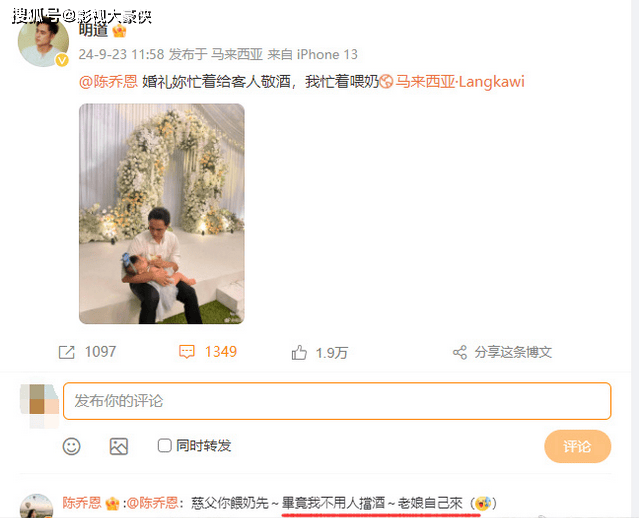Focus the 发布你的评论 input box
The image size is (639, 518).
coord(337,401)
